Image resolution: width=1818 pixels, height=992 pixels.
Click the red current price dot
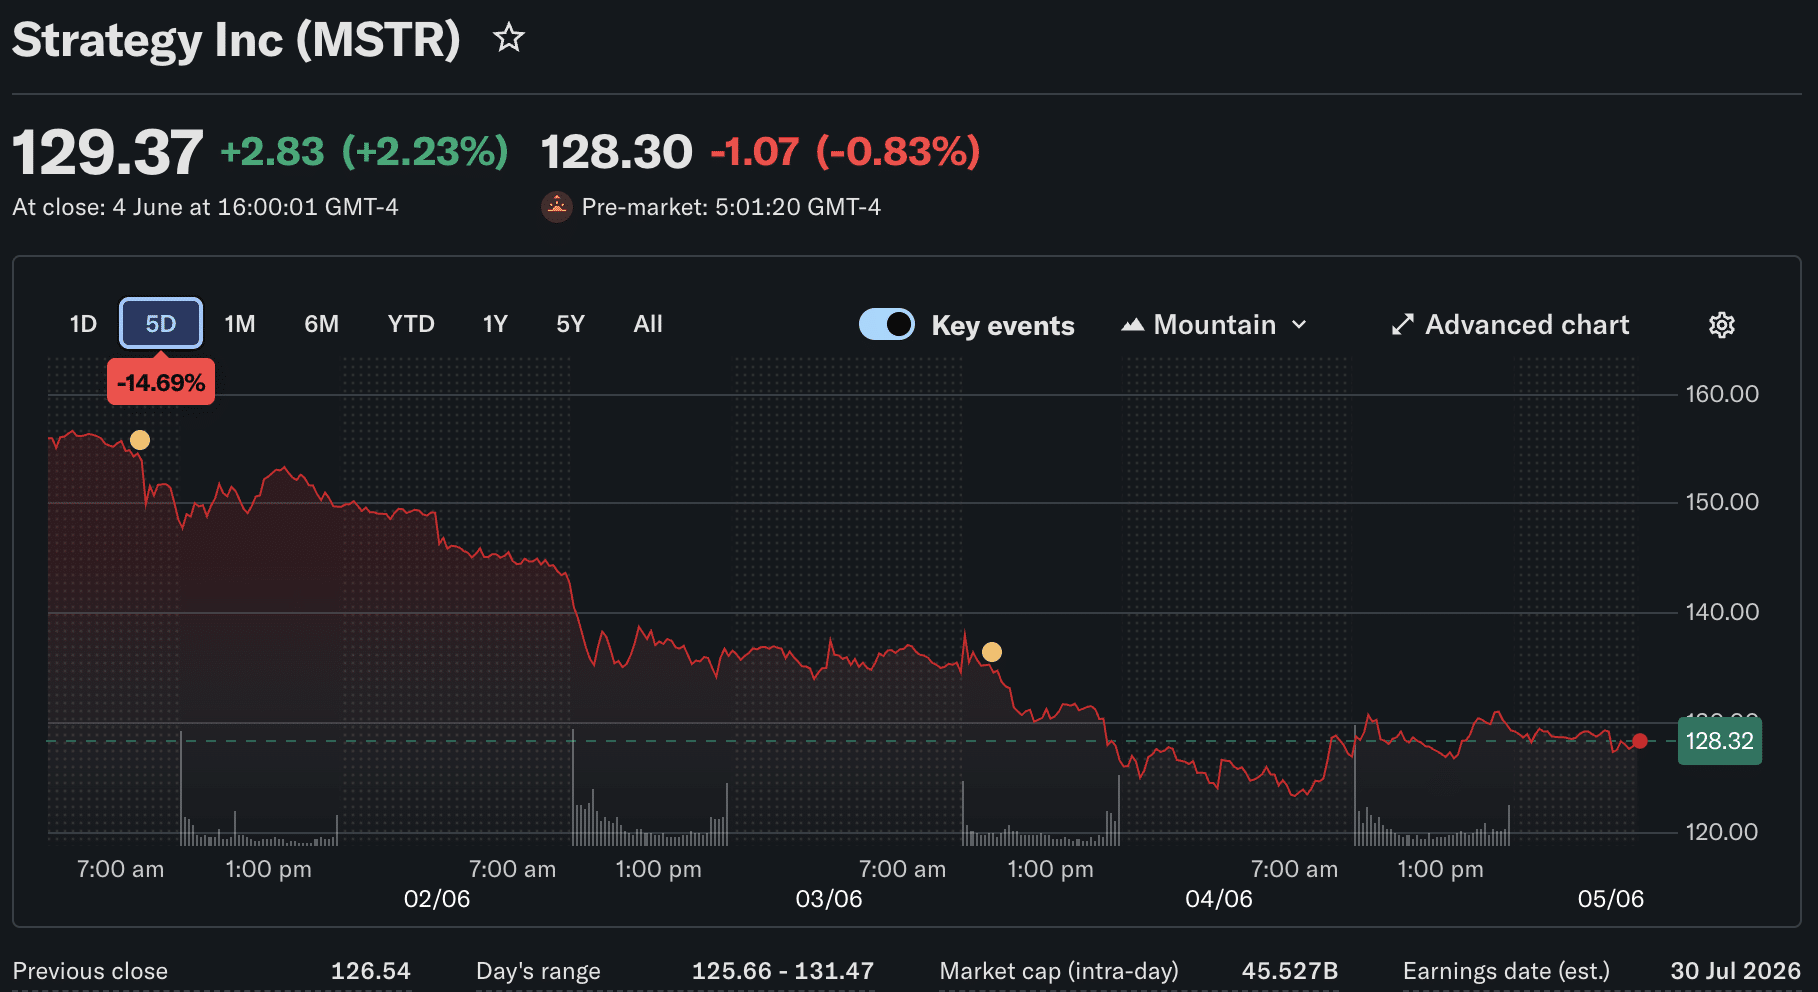click(1639, 741)
